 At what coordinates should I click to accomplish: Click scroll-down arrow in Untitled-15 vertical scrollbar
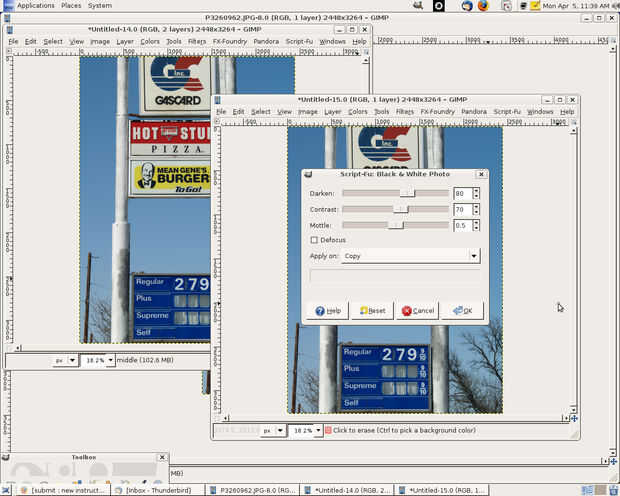[574, 409]
